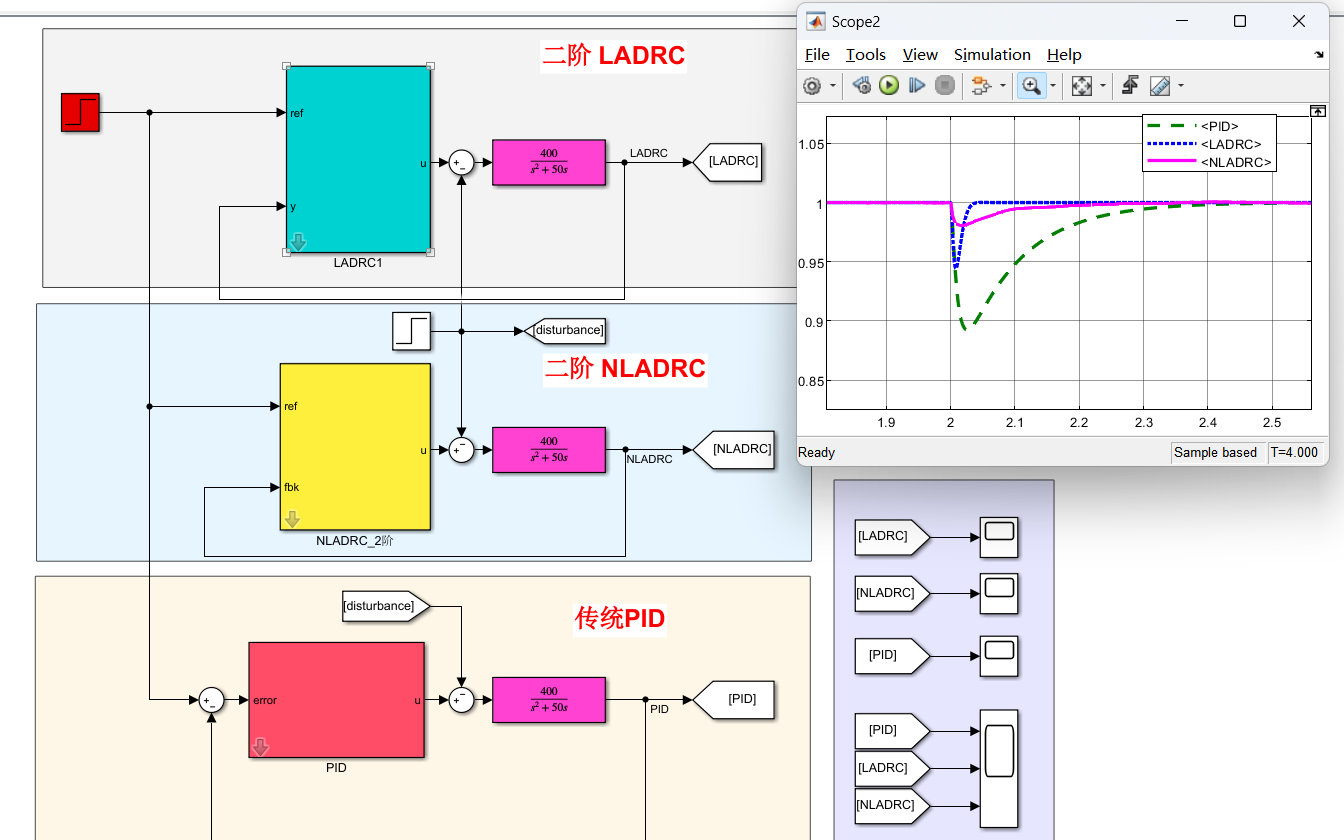The width and height of the screenshot is (1344, 840).
Task: Expand the Zoom tool options dropdown
Action: [x=1053, y=86]
